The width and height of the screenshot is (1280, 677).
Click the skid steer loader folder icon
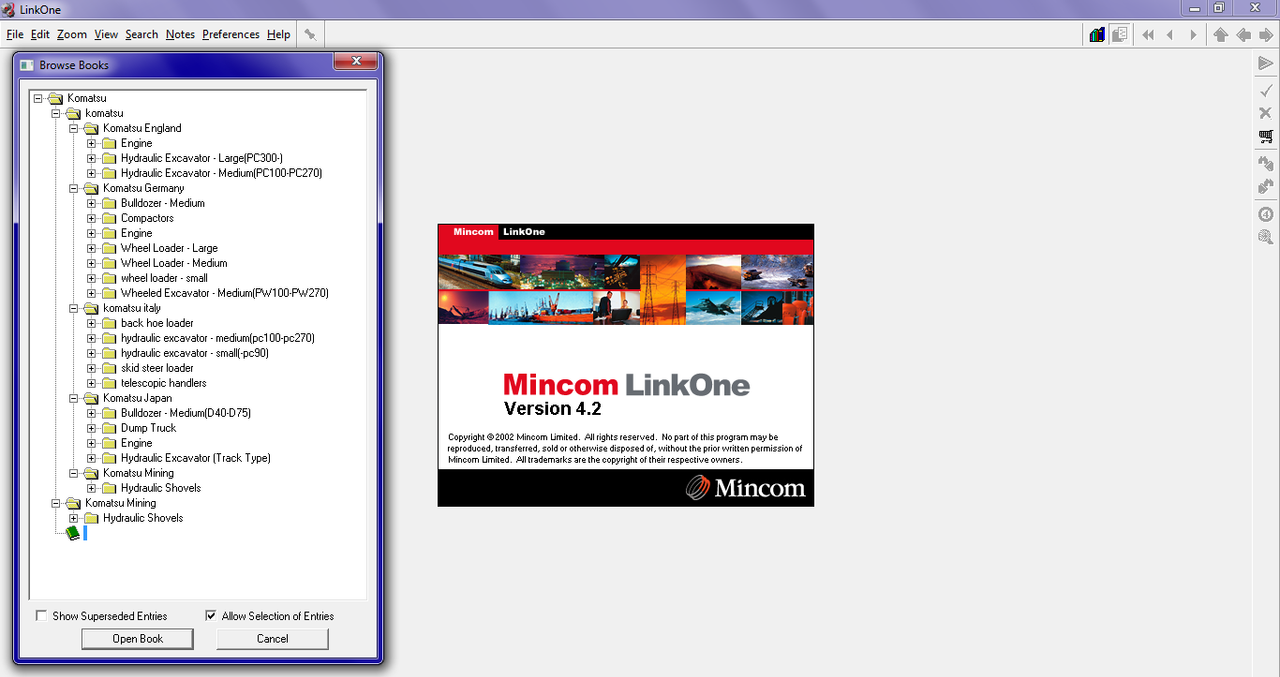109,368
